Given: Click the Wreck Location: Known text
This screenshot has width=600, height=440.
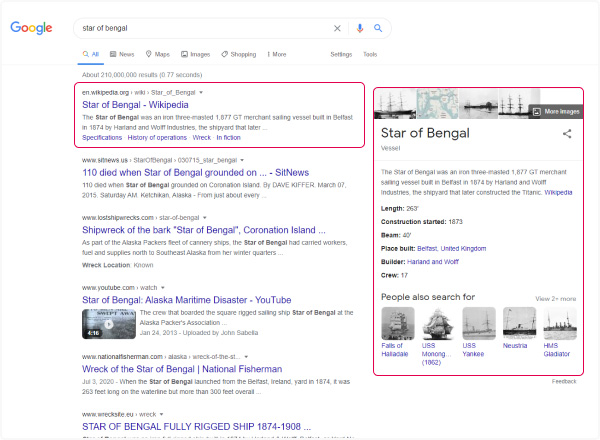Looking at the screenshot, I should tap(117, 265).
